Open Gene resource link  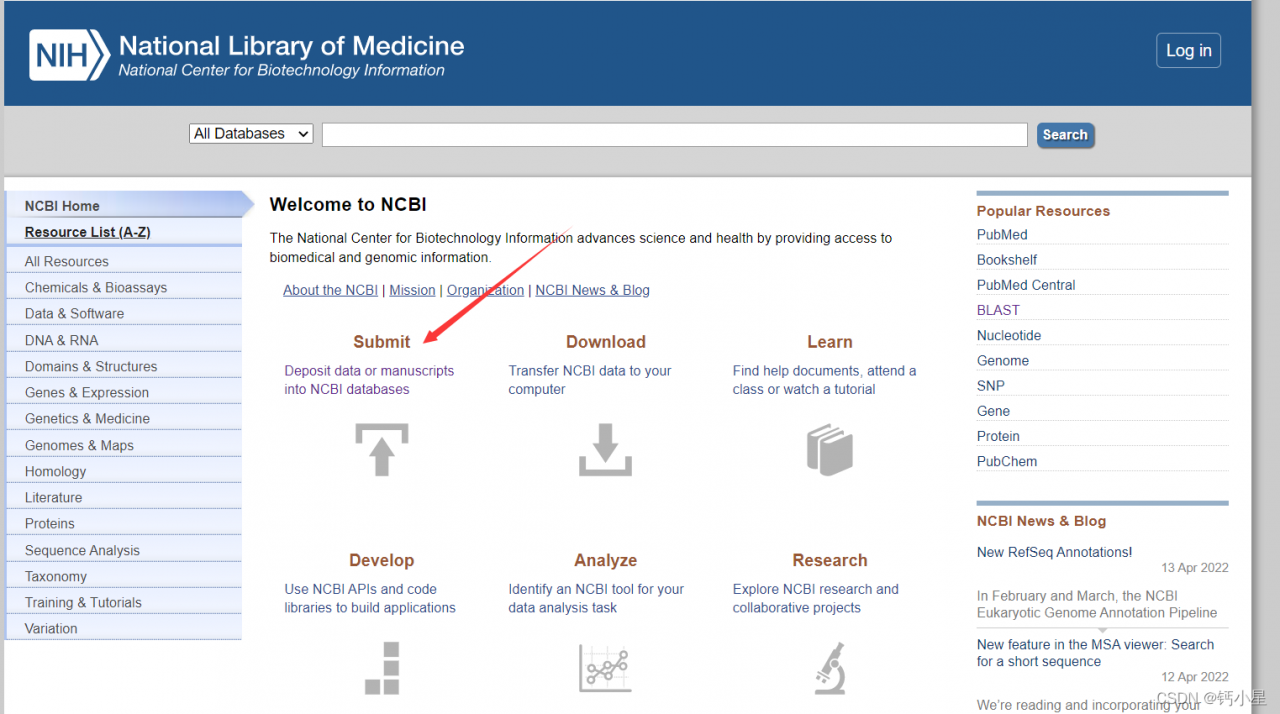click(x=993, y=411)
